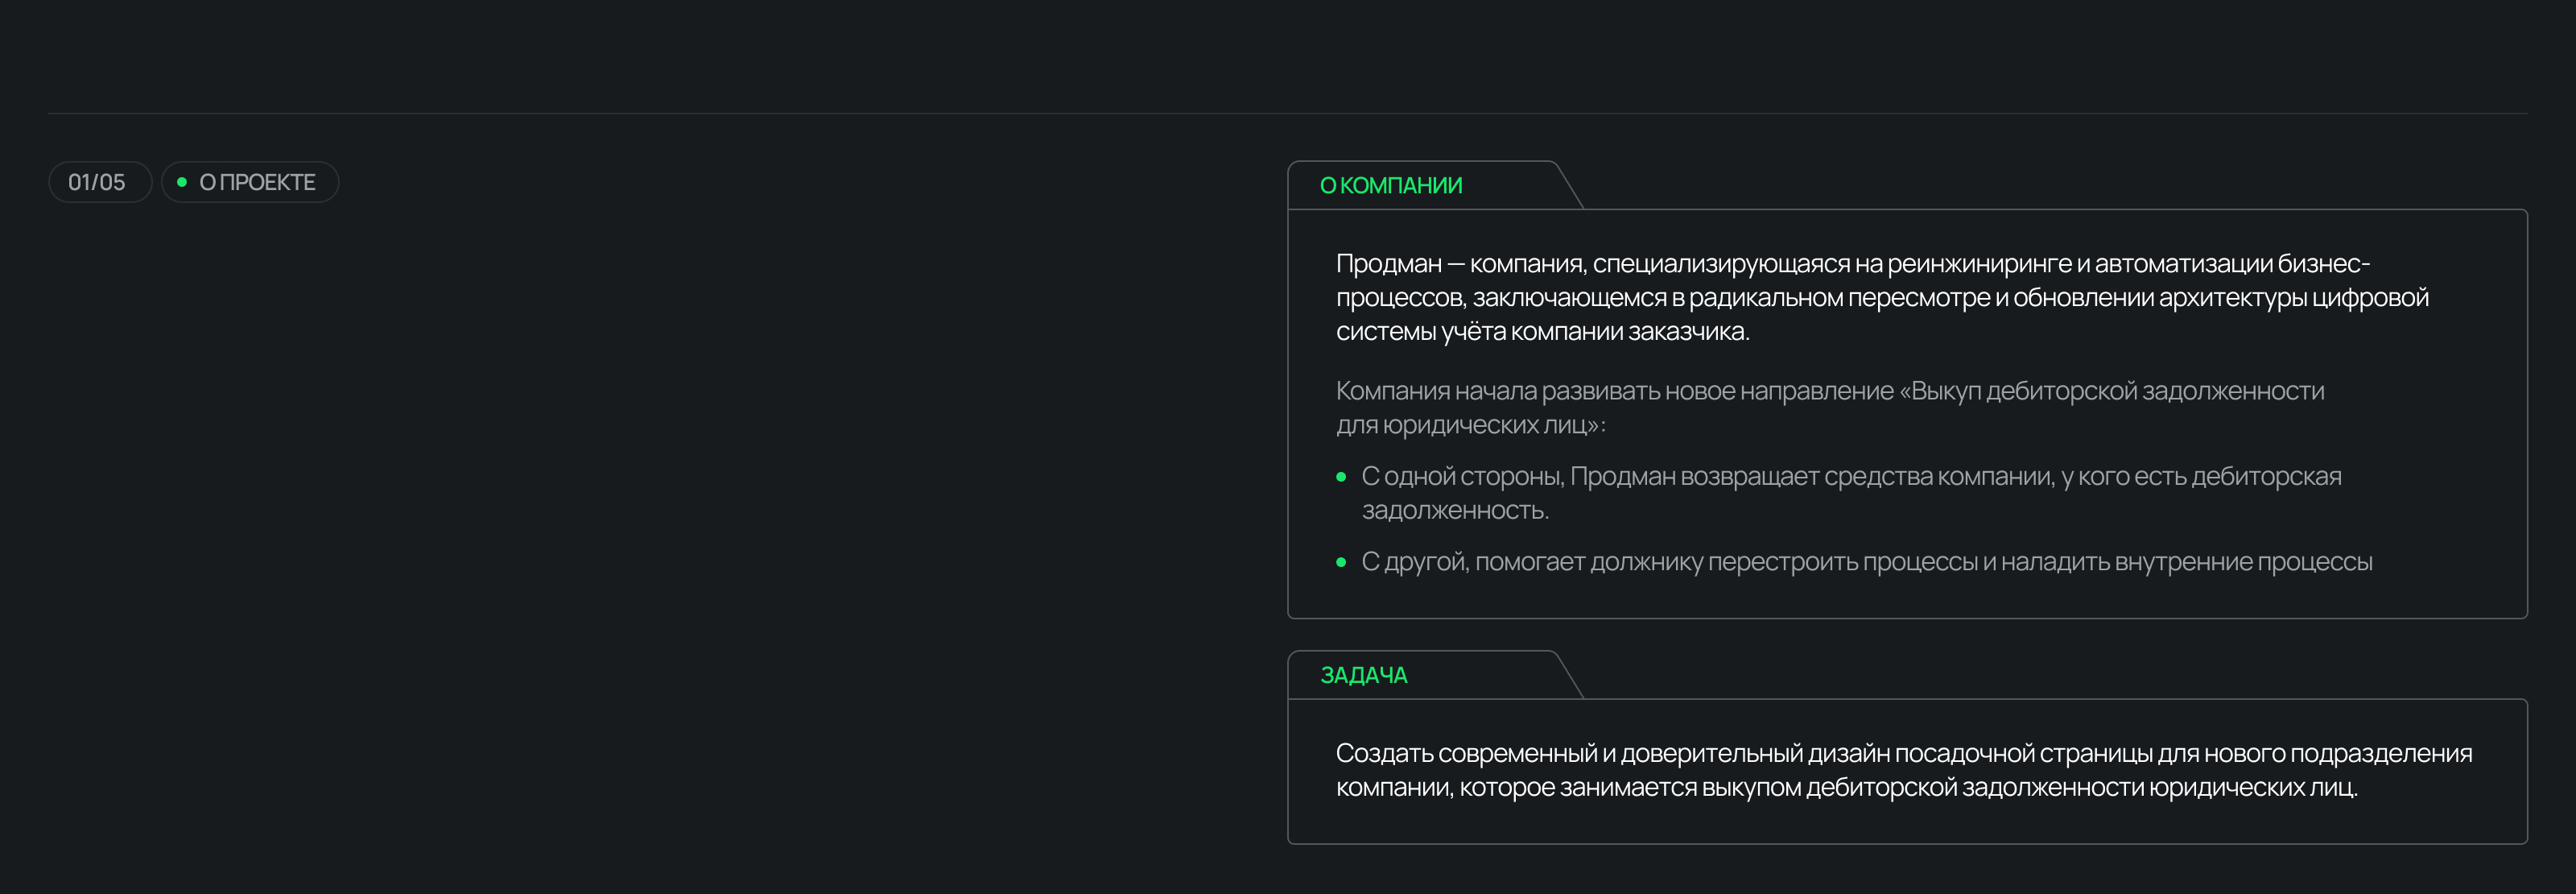Click the word 'Продман' starting the first paragraph

point(1388,264)
